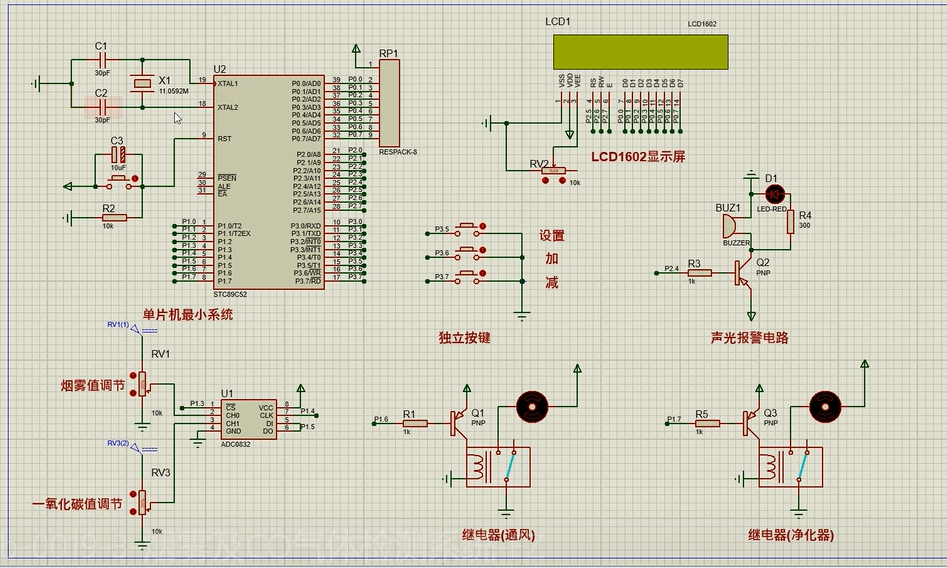
Task: Select the Q2 PNP transistor
Action: click(x=744, y=270)
